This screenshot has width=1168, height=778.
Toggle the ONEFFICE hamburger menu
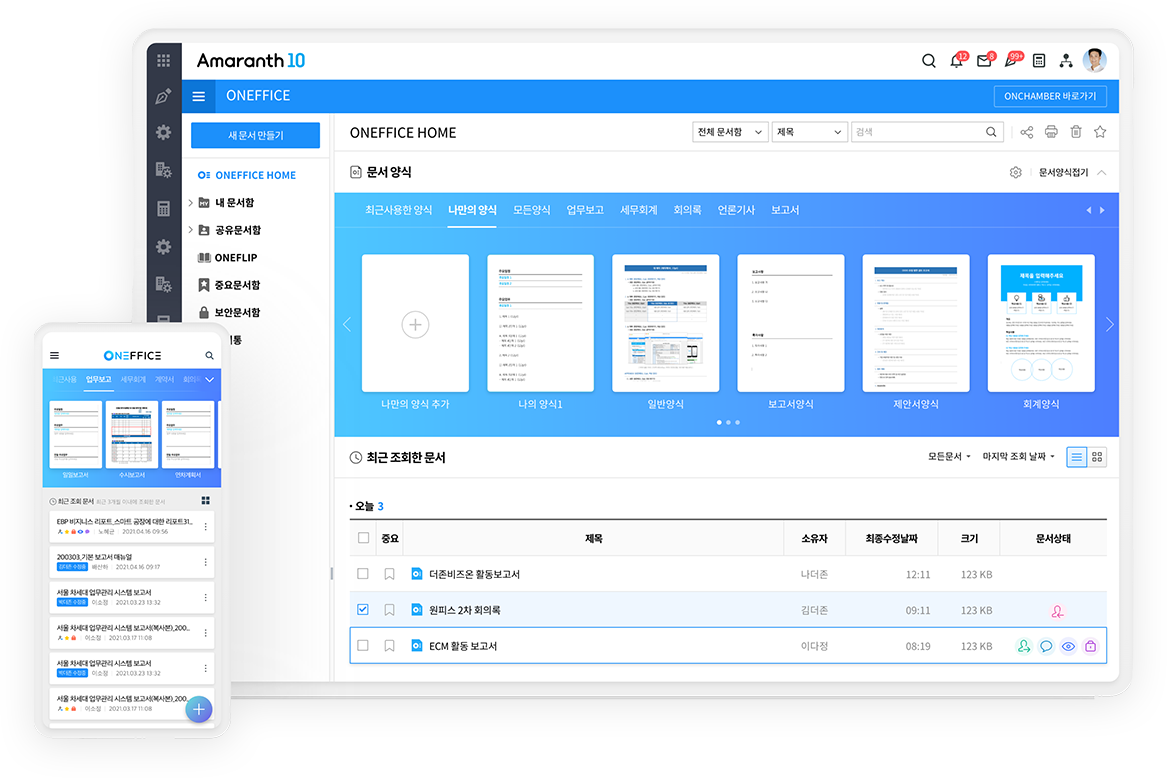click(x=199, y=96)
